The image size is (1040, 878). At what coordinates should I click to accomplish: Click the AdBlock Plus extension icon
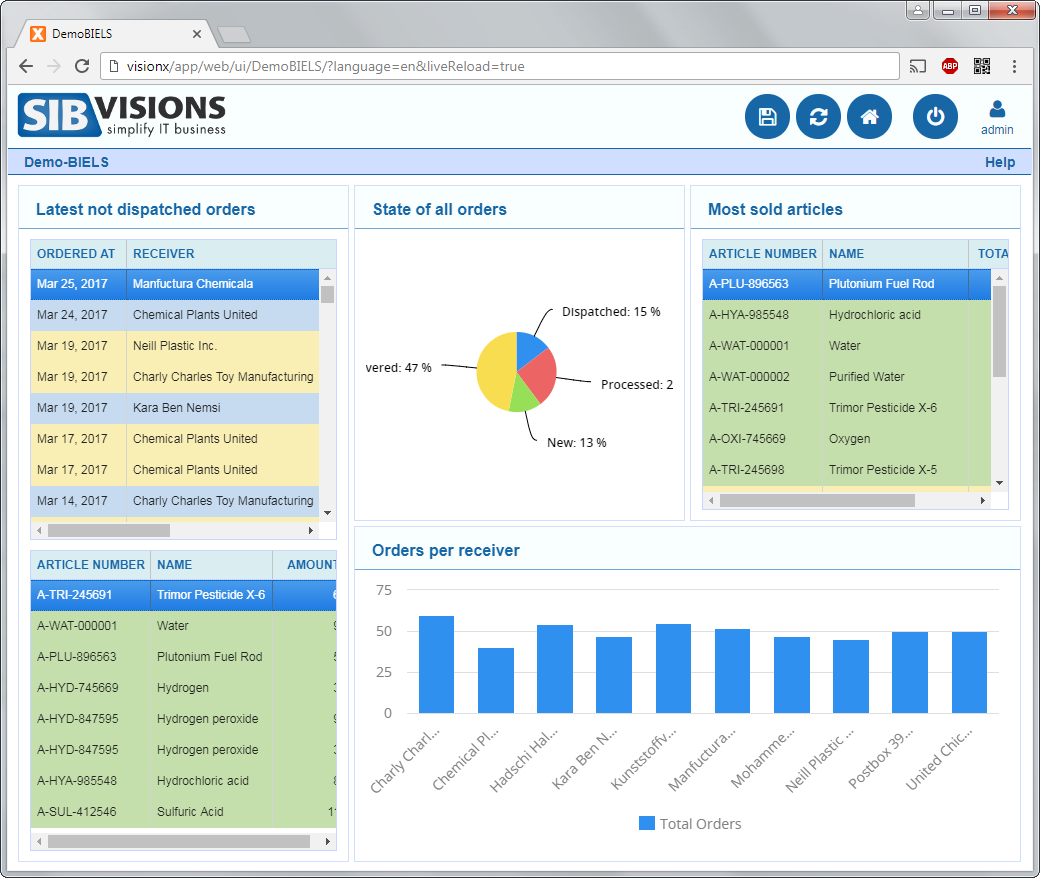950,66
